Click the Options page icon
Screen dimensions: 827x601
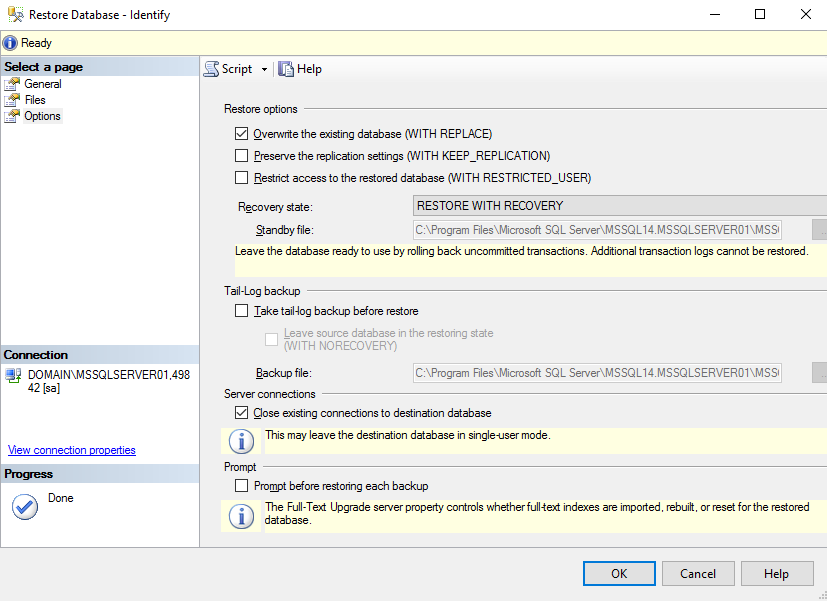(12, 116)
